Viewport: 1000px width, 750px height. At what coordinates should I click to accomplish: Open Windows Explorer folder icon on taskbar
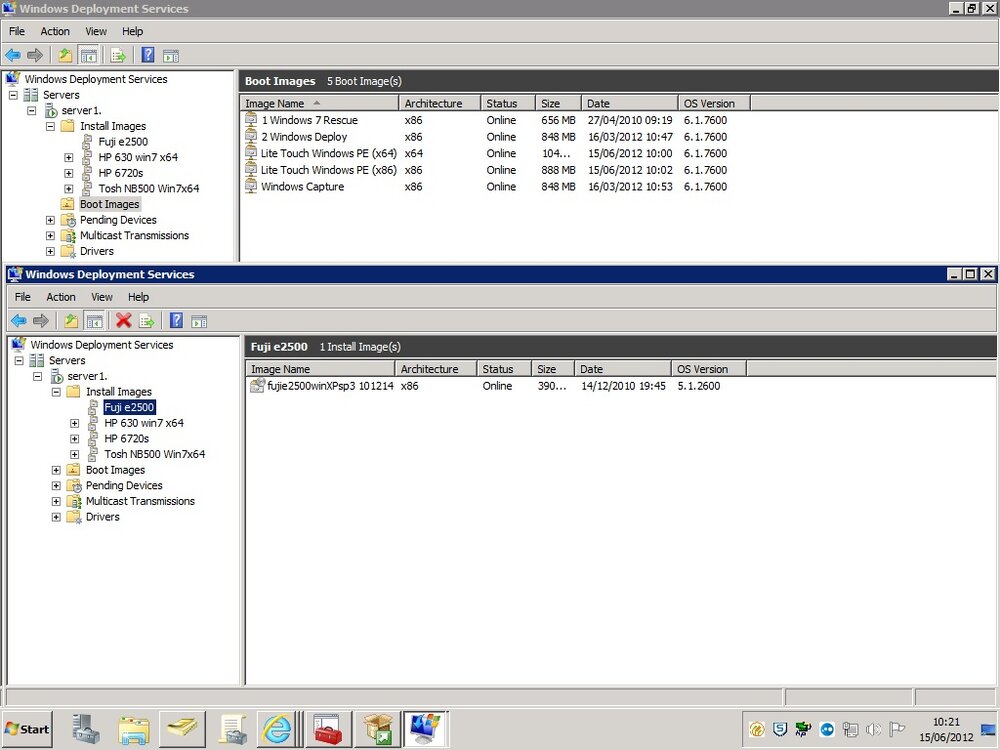pyautogui.click(x=134, y=729)
